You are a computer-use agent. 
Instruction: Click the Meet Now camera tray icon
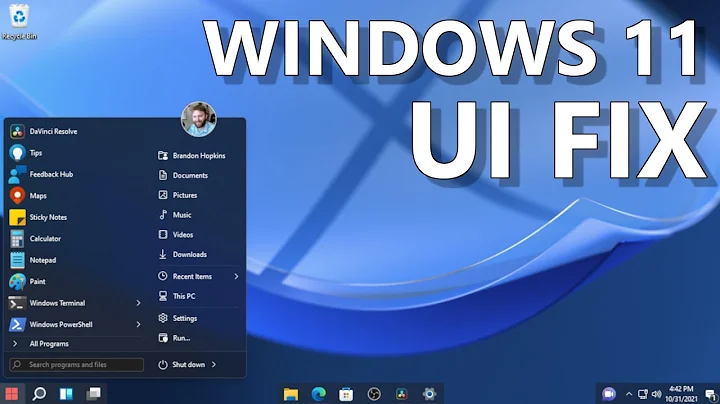point(609,394)
